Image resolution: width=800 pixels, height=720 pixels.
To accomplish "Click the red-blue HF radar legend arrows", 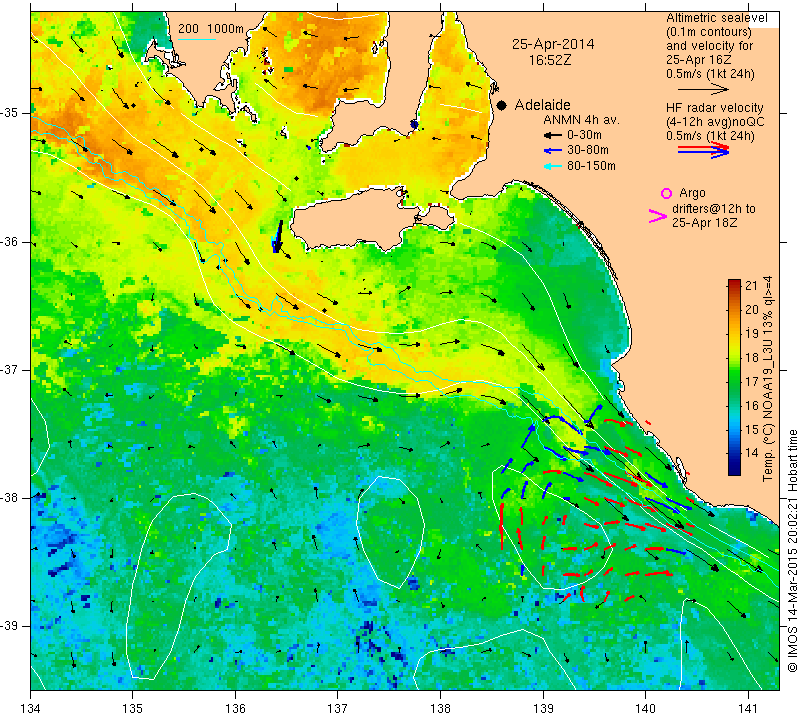I will 703,150.
